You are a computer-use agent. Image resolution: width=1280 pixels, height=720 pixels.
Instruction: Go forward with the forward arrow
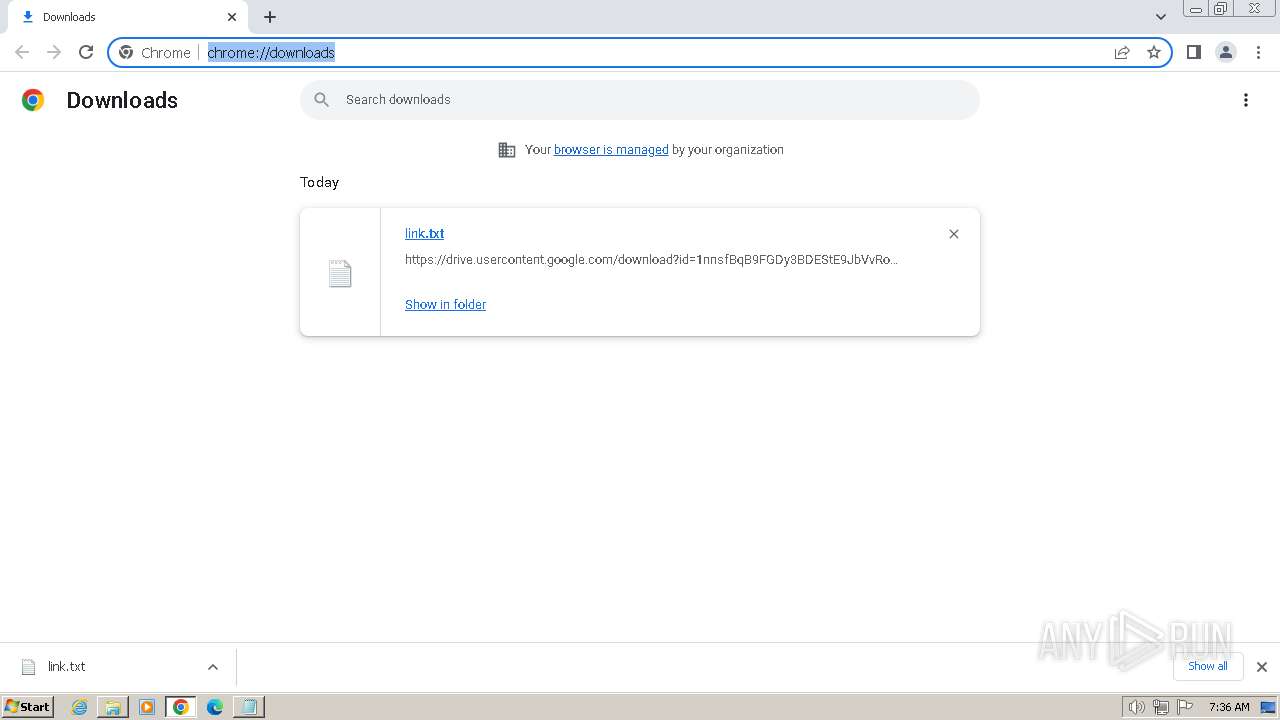coord(54,52)
